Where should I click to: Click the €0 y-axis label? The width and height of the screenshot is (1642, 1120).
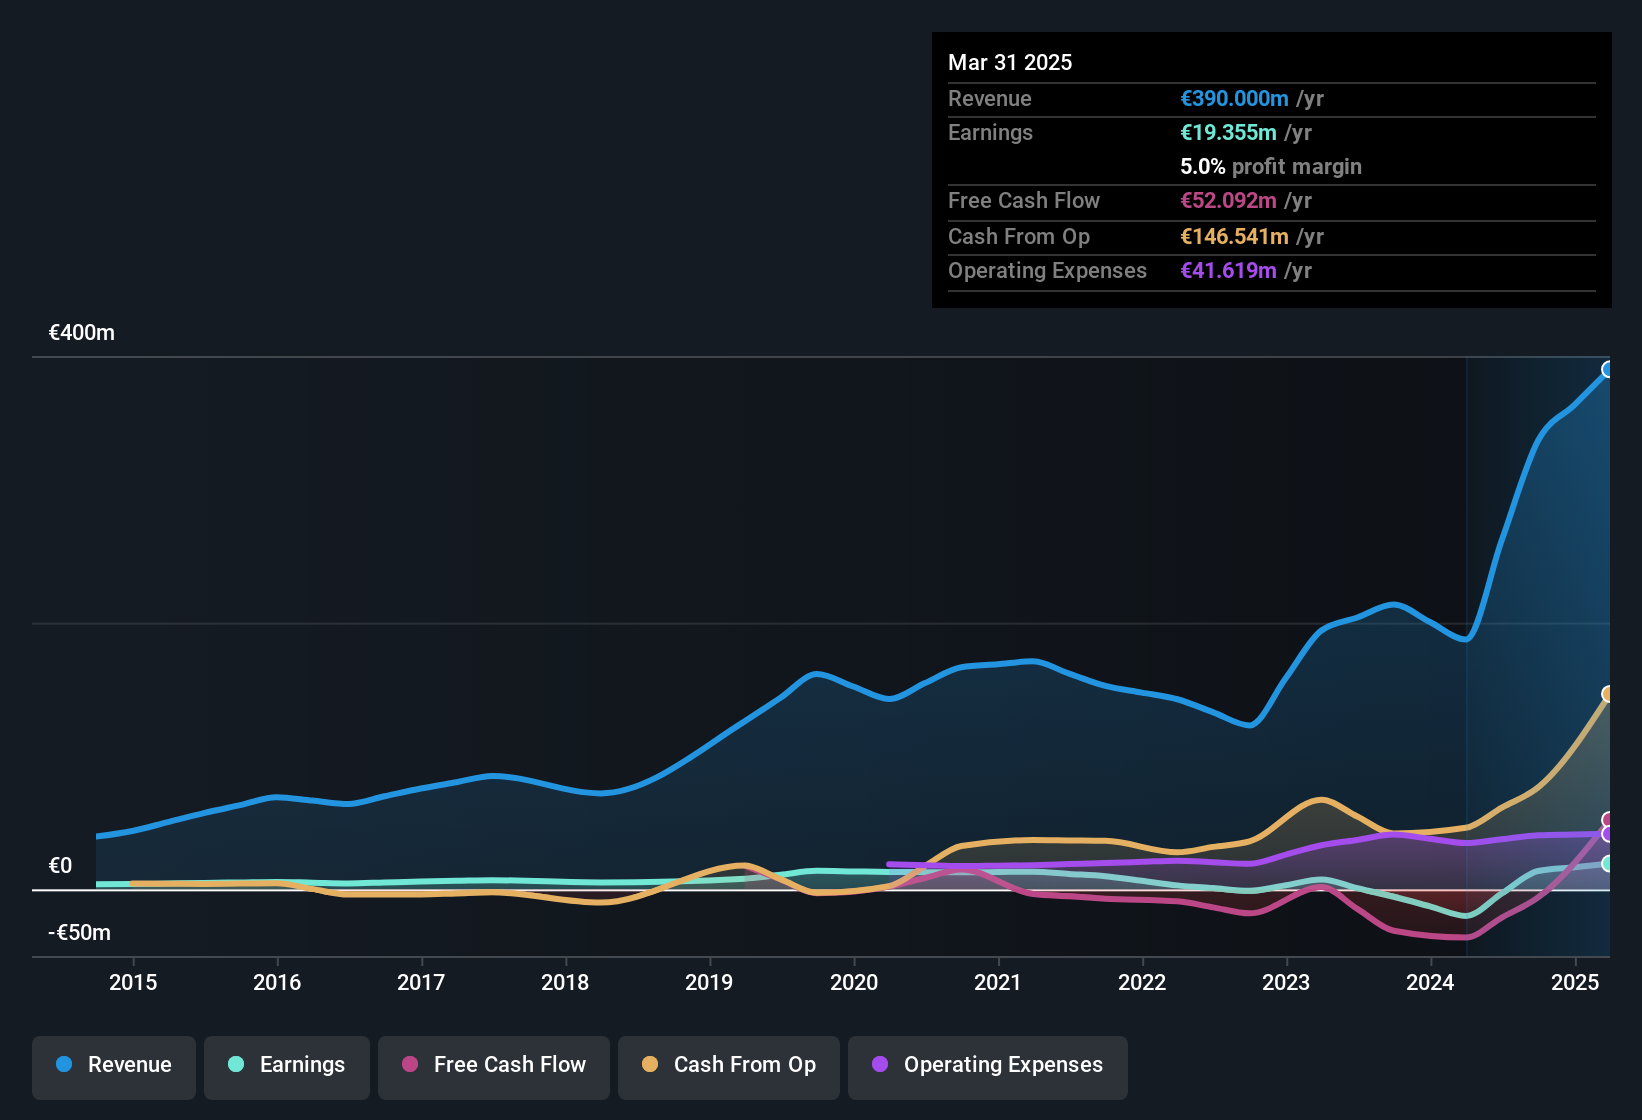60,866
